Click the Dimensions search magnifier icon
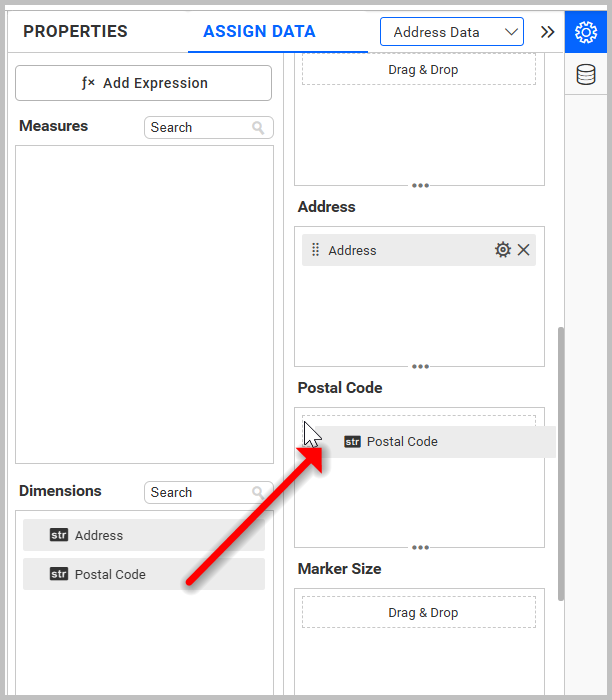The width and height of the screenshot is (612, 700). pyautogui.click(x=259, y=493)
